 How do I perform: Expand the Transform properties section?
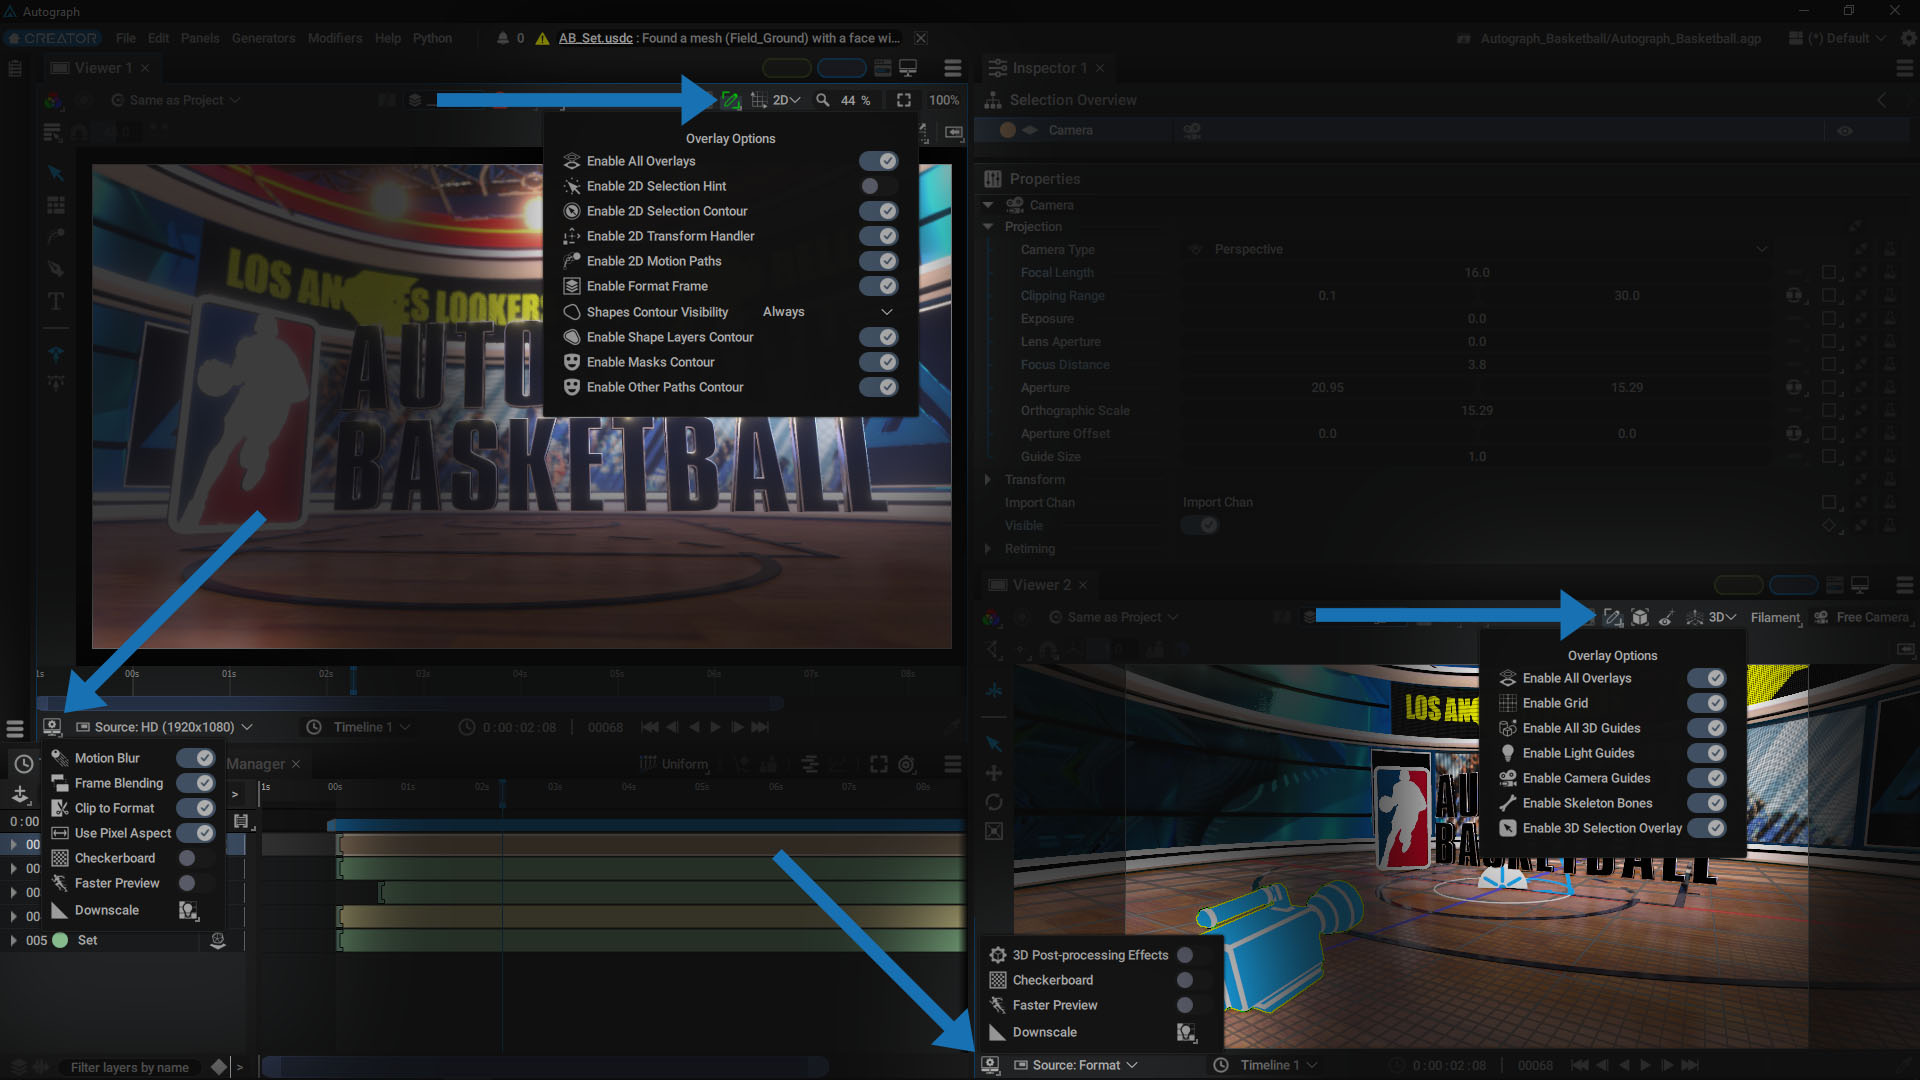988,480
